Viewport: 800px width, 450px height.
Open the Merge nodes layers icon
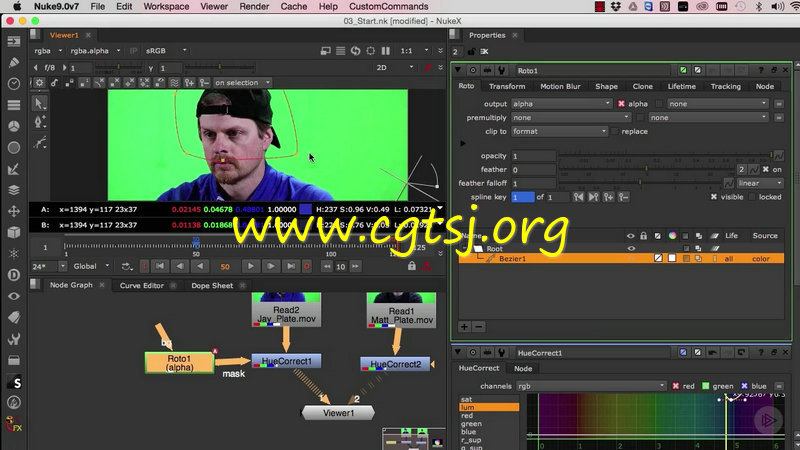coord(14,190)
